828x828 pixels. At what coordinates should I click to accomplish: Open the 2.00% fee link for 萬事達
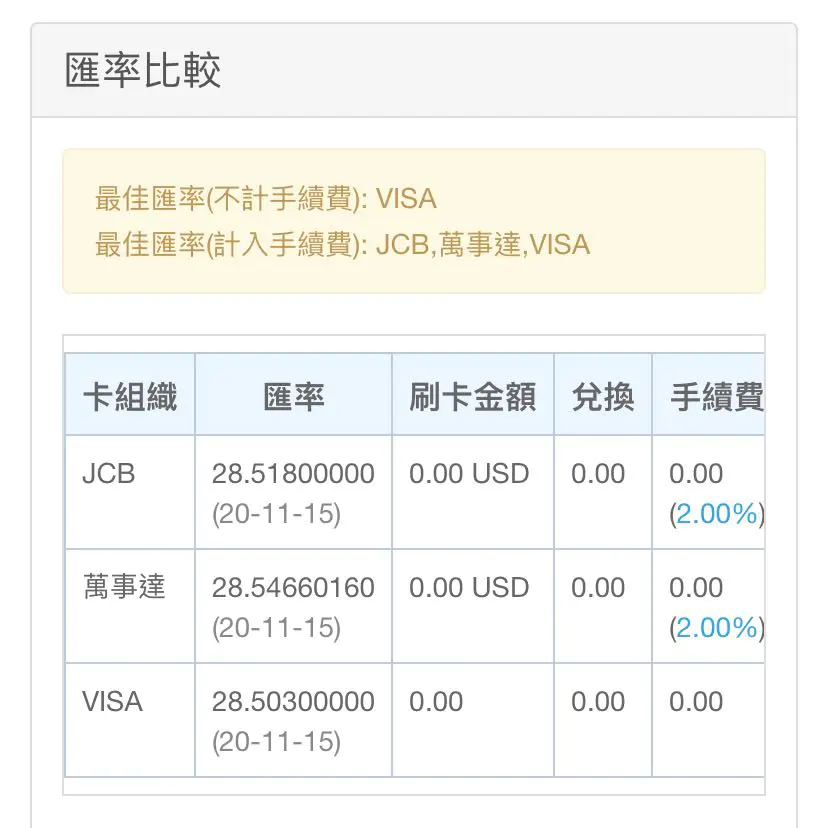click(x=716, y=628)
